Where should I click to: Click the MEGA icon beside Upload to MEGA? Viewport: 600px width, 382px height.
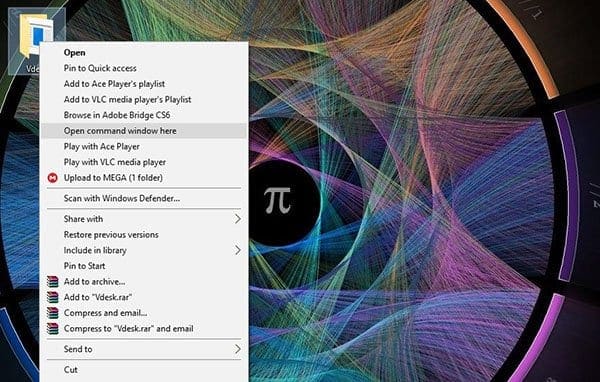tap(52, 178)
